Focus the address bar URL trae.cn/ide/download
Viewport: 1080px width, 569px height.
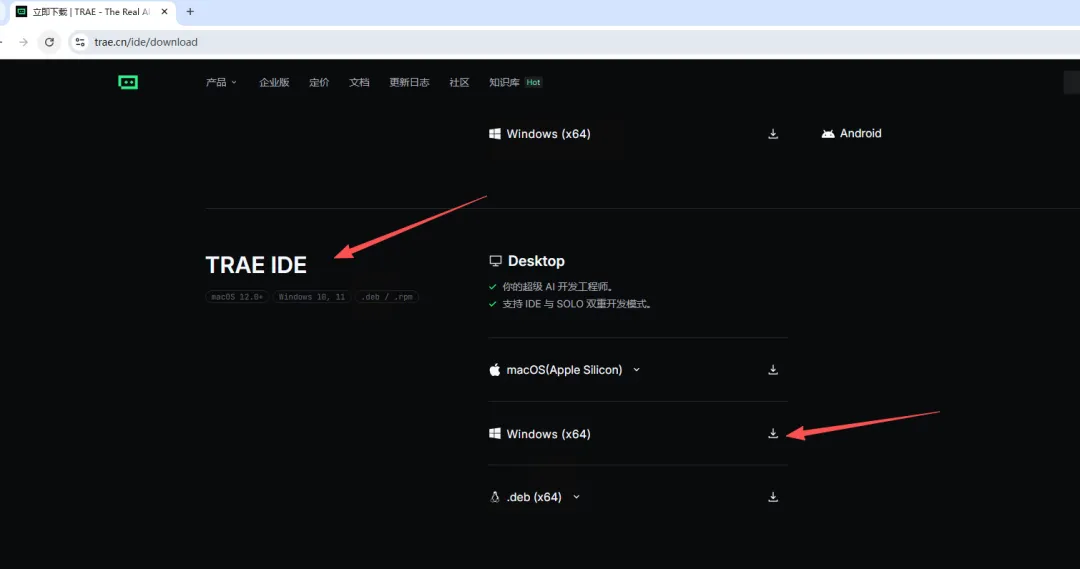[146, 42]
